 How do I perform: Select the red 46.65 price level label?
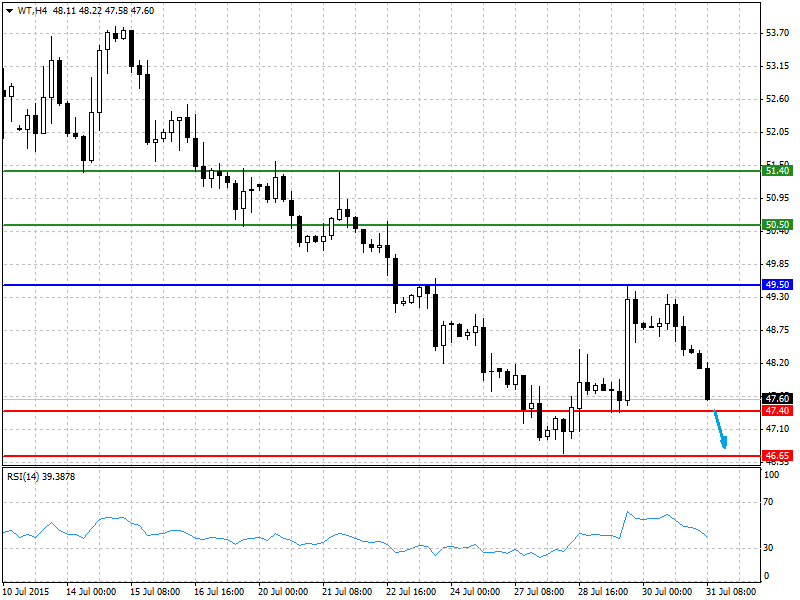(x=777, y=456)
